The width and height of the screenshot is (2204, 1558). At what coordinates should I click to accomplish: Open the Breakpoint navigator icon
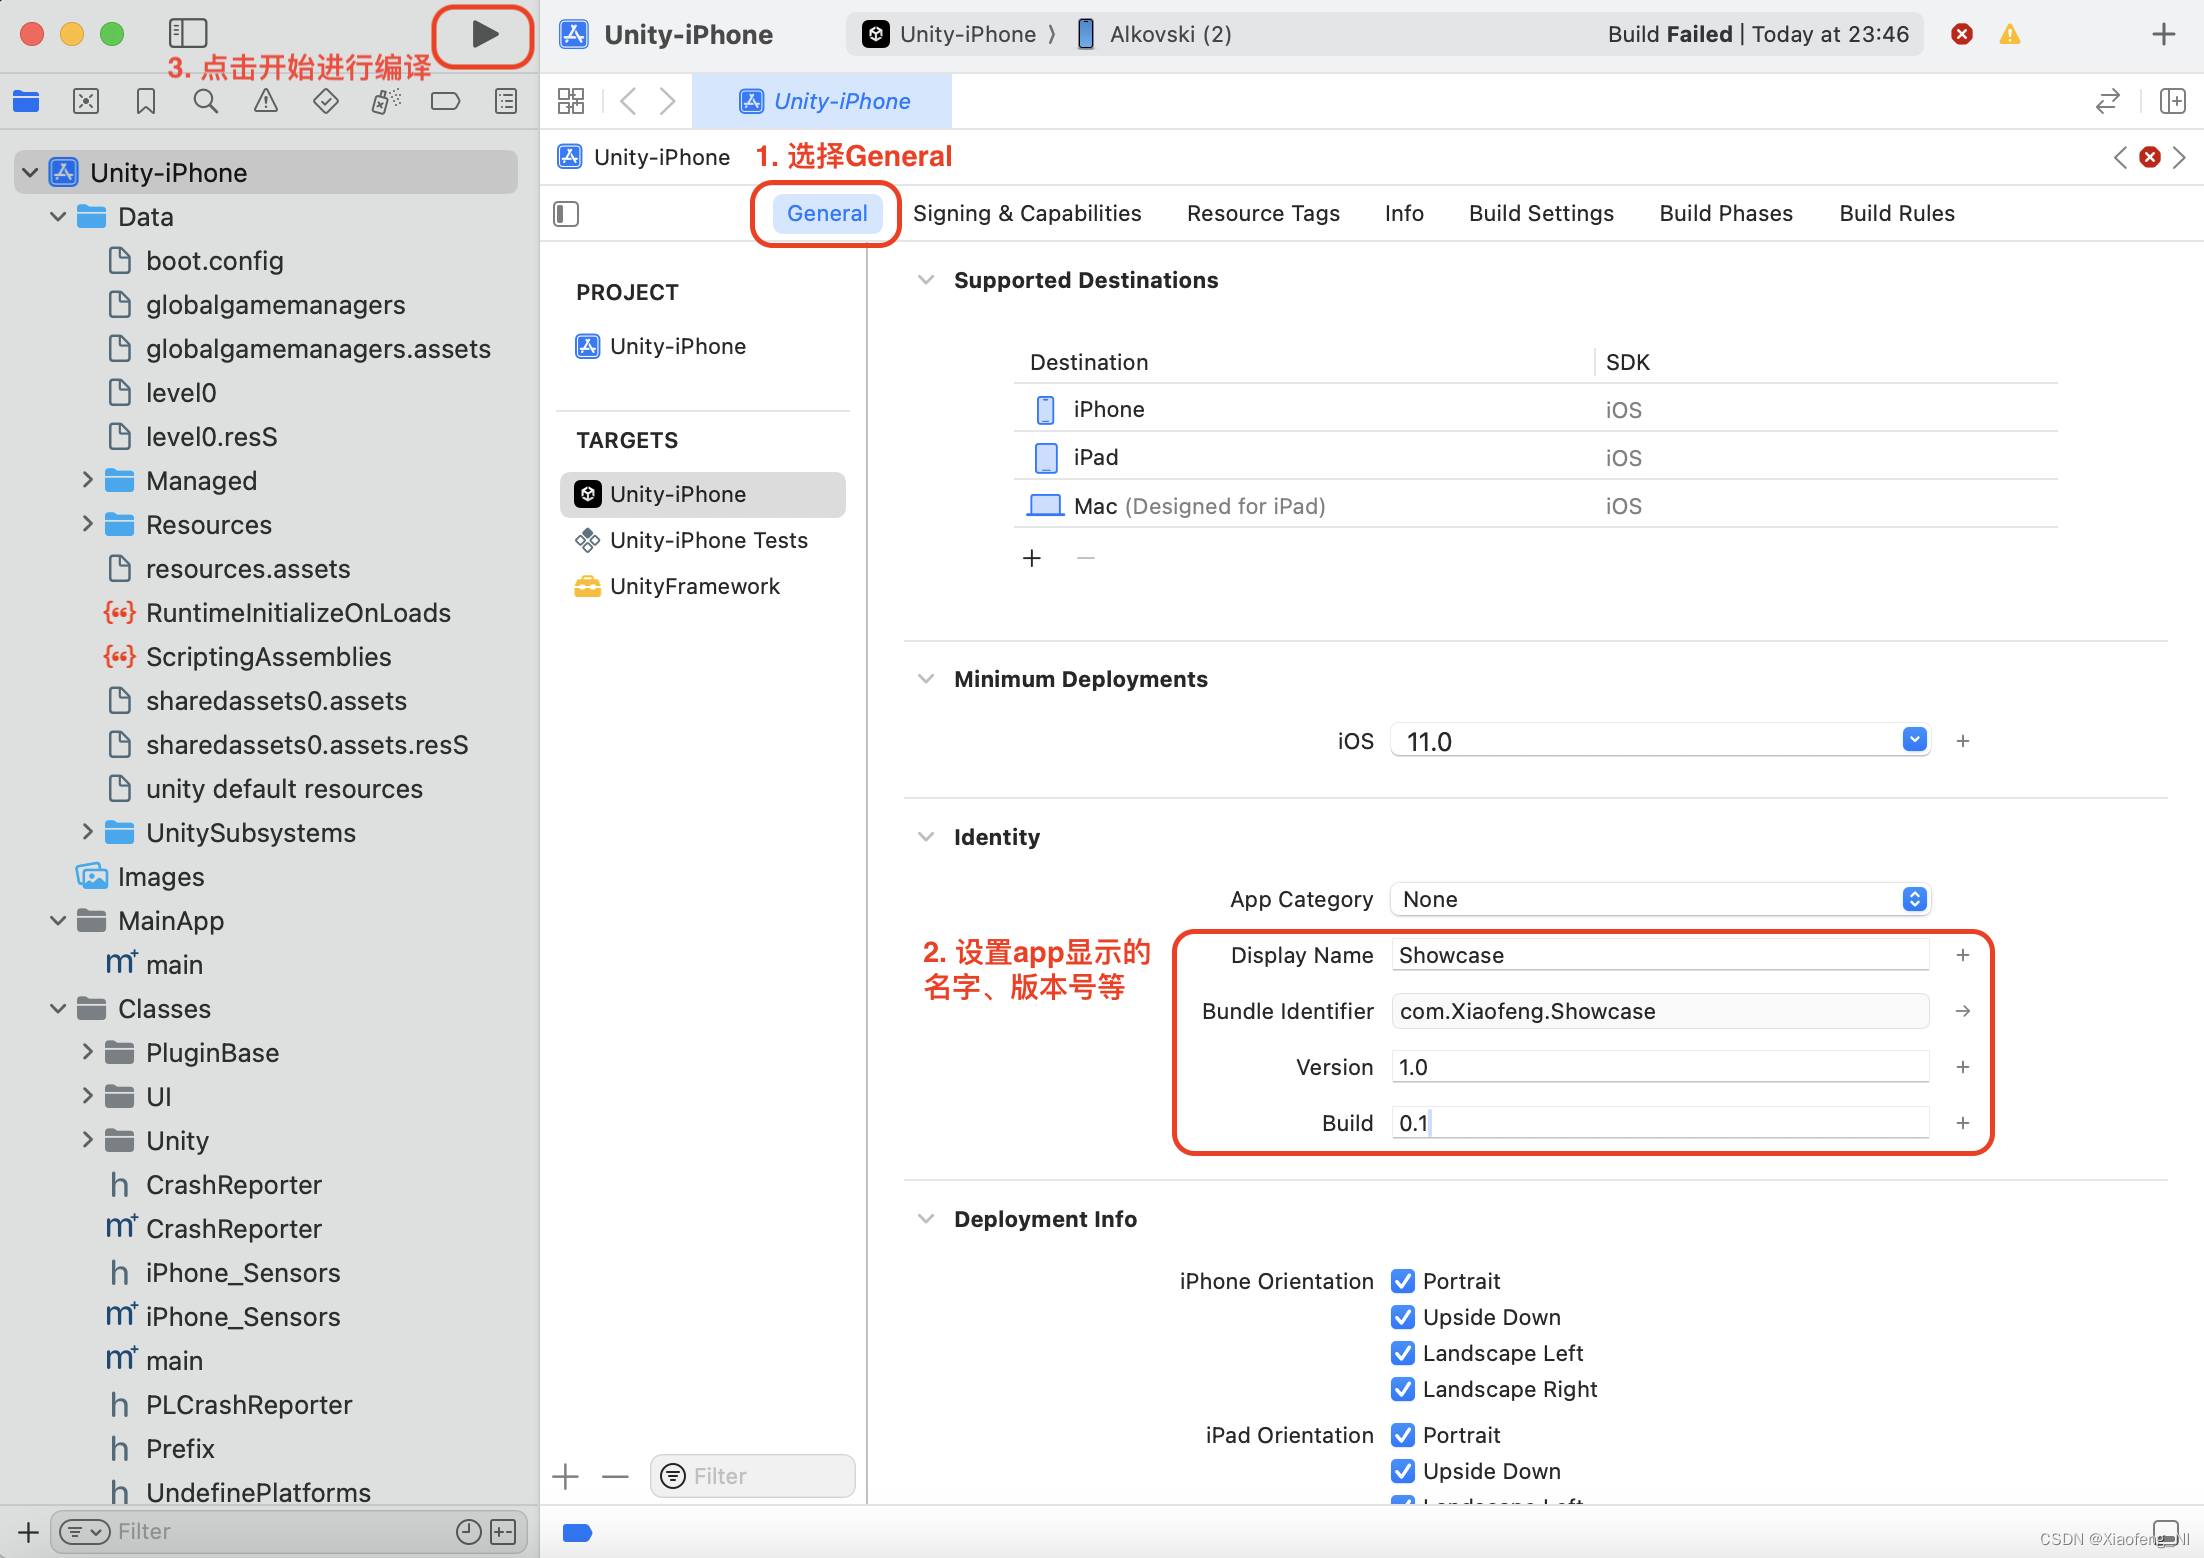[445, 101]
